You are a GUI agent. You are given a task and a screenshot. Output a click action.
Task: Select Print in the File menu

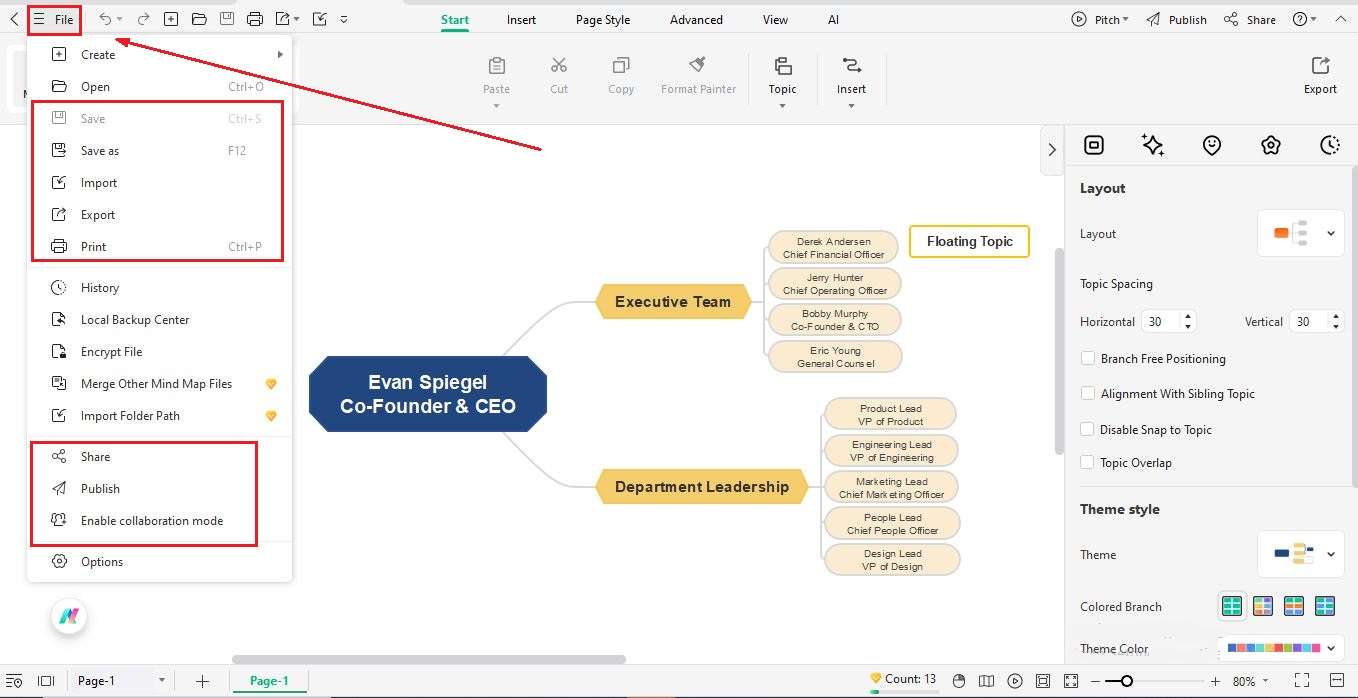point(158,246)
